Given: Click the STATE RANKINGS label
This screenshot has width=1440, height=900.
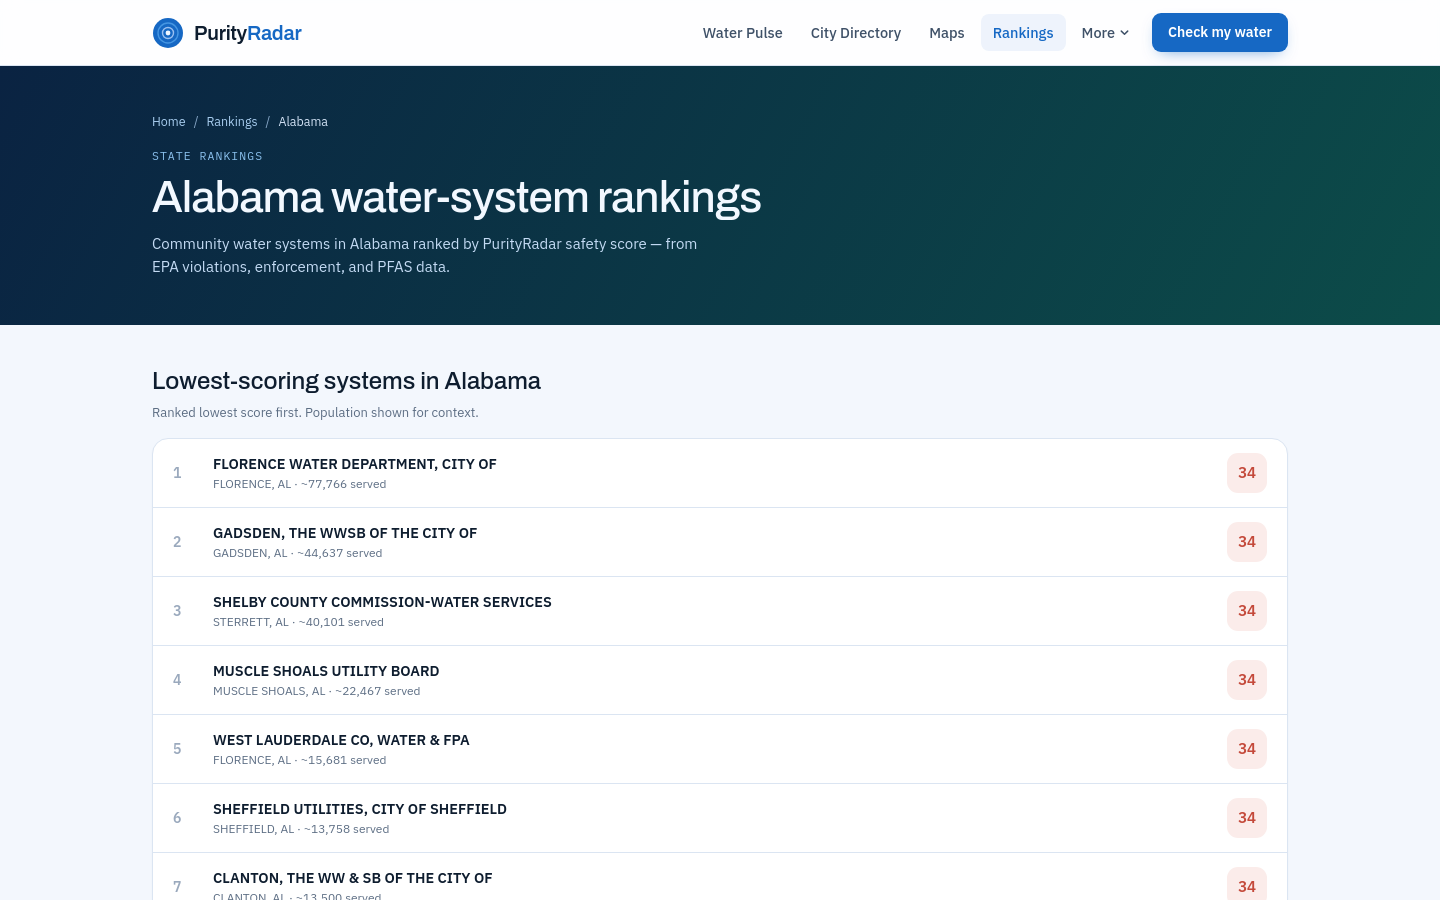Looking at the screenshot, I should [207, 156].
